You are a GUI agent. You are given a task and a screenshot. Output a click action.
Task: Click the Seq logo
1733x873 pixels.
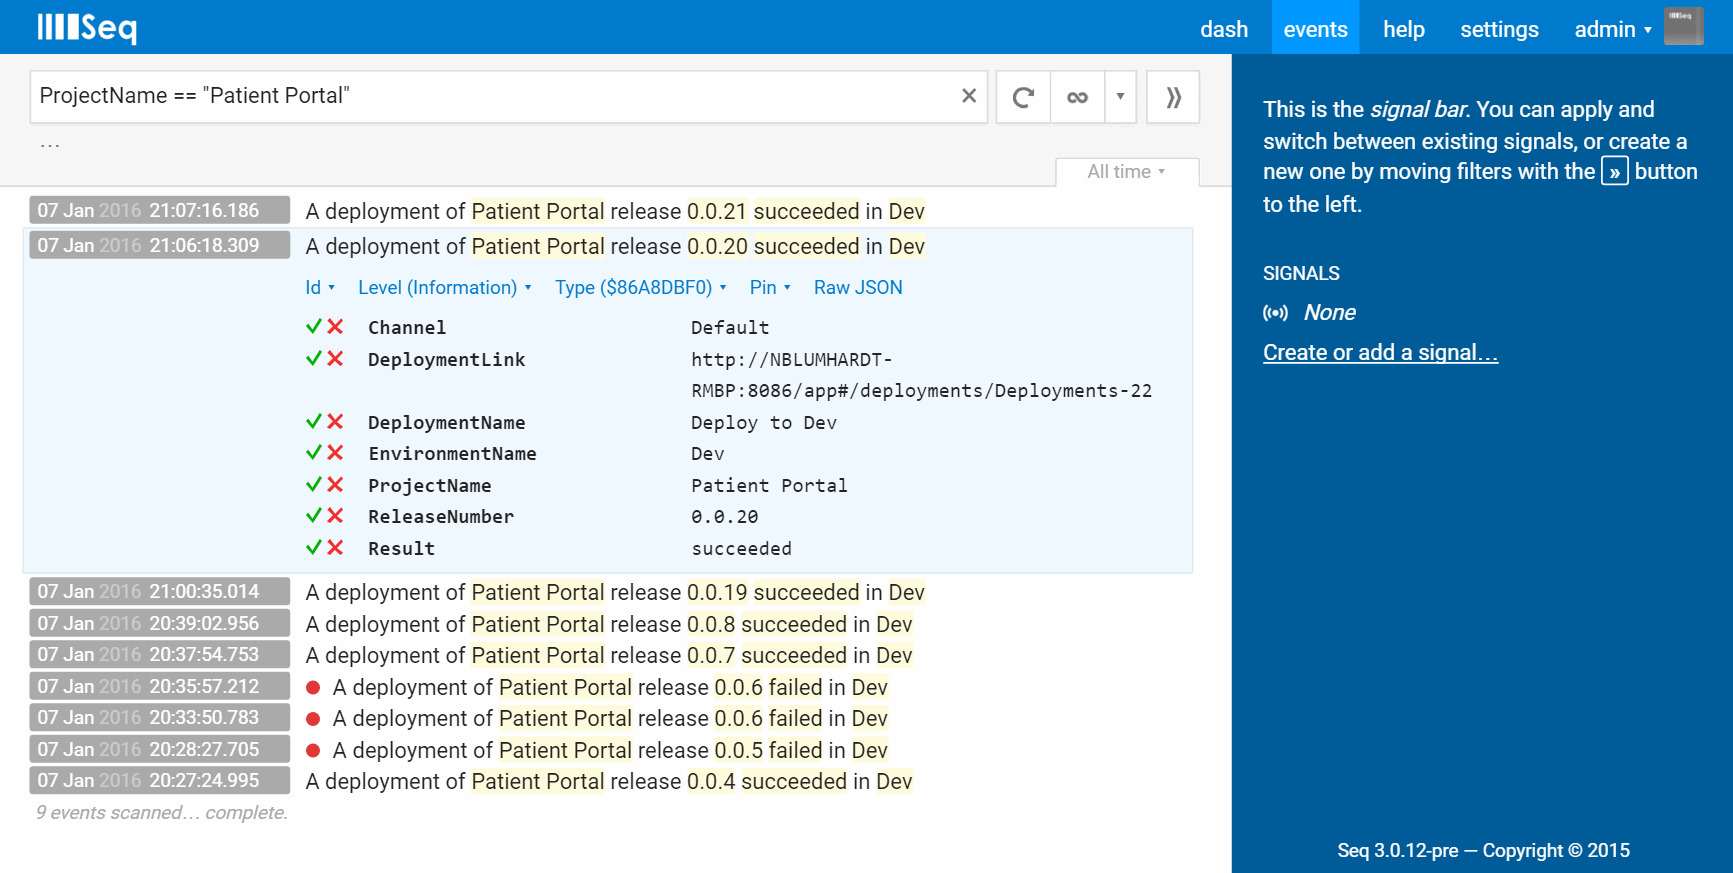click(87, 27)
